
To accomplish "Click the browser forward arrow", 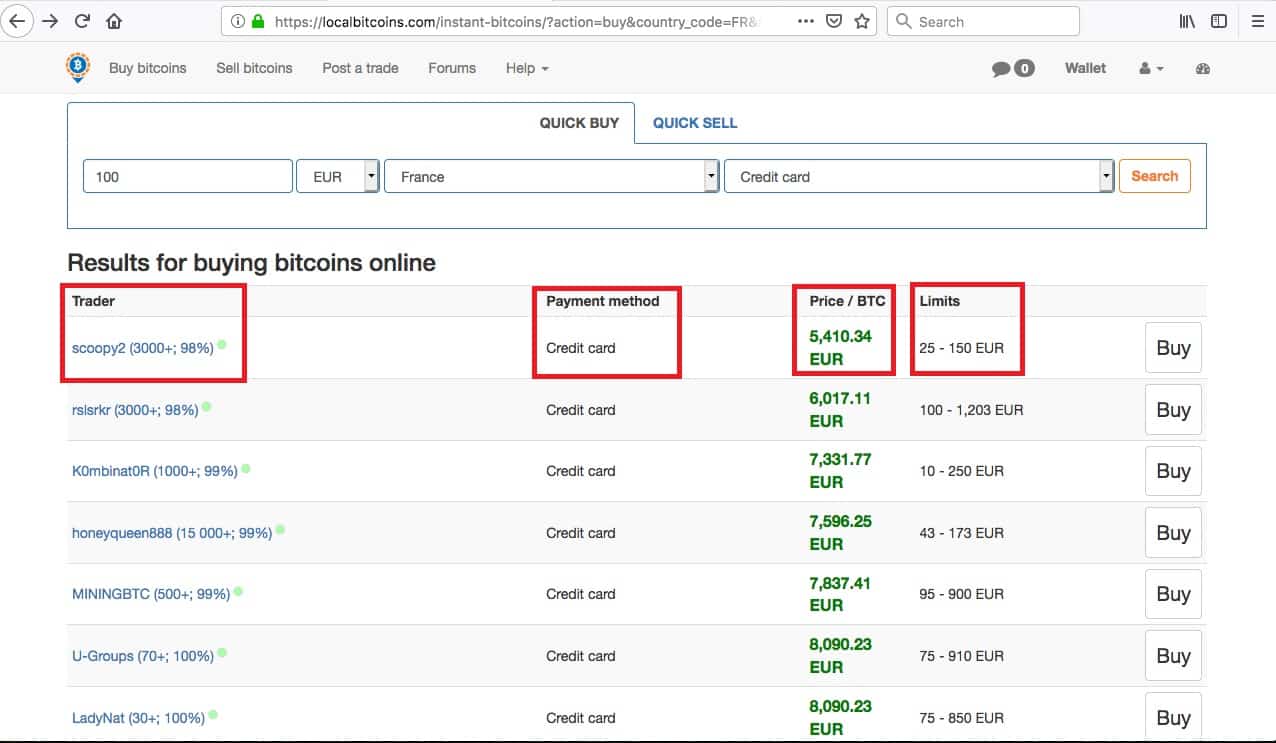I will (x=50, y=21).
